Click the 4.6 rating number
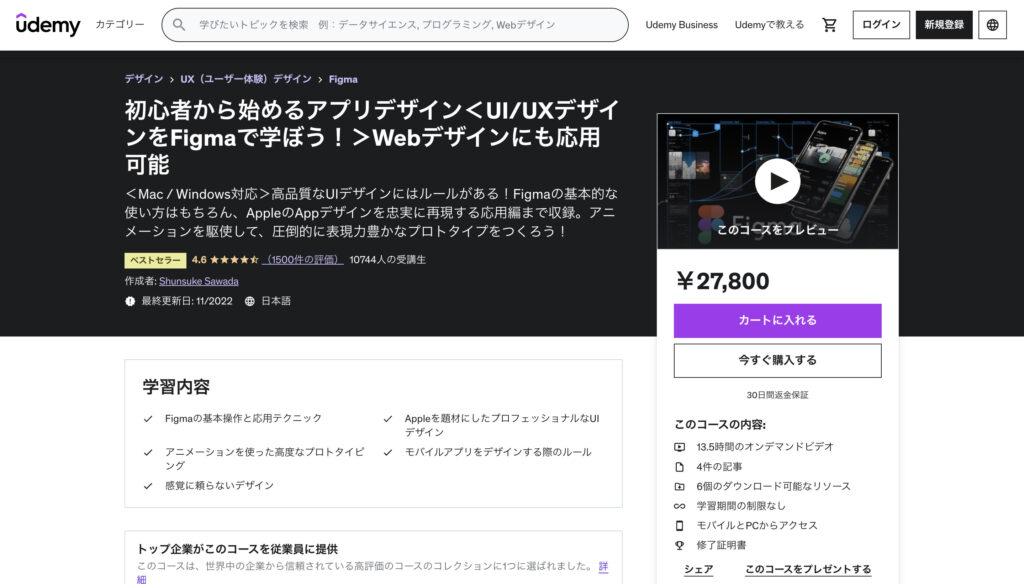This screenshot has width=1024, height=584. pos(199,259)
